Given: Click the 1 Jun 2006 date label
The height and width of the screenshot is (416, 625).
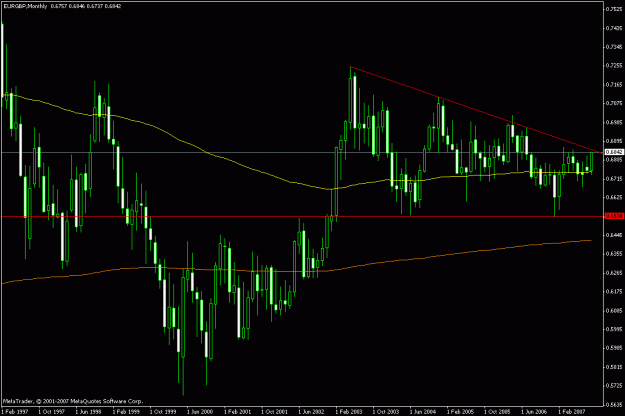Looking at the screenshot, I should tap(535, 412).
